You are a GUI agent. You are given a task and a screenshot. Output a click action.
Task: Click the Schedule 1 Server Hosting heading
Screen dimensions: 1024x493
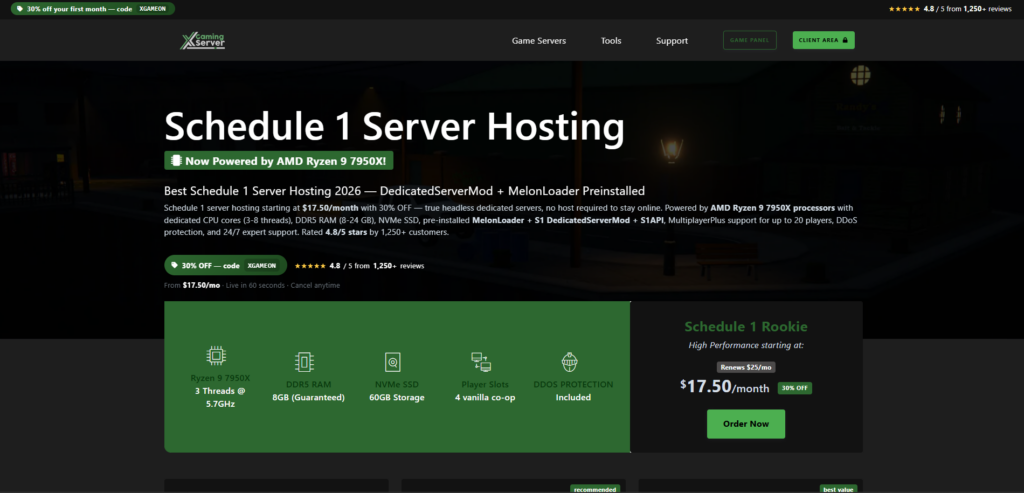[x=394, y=127]
